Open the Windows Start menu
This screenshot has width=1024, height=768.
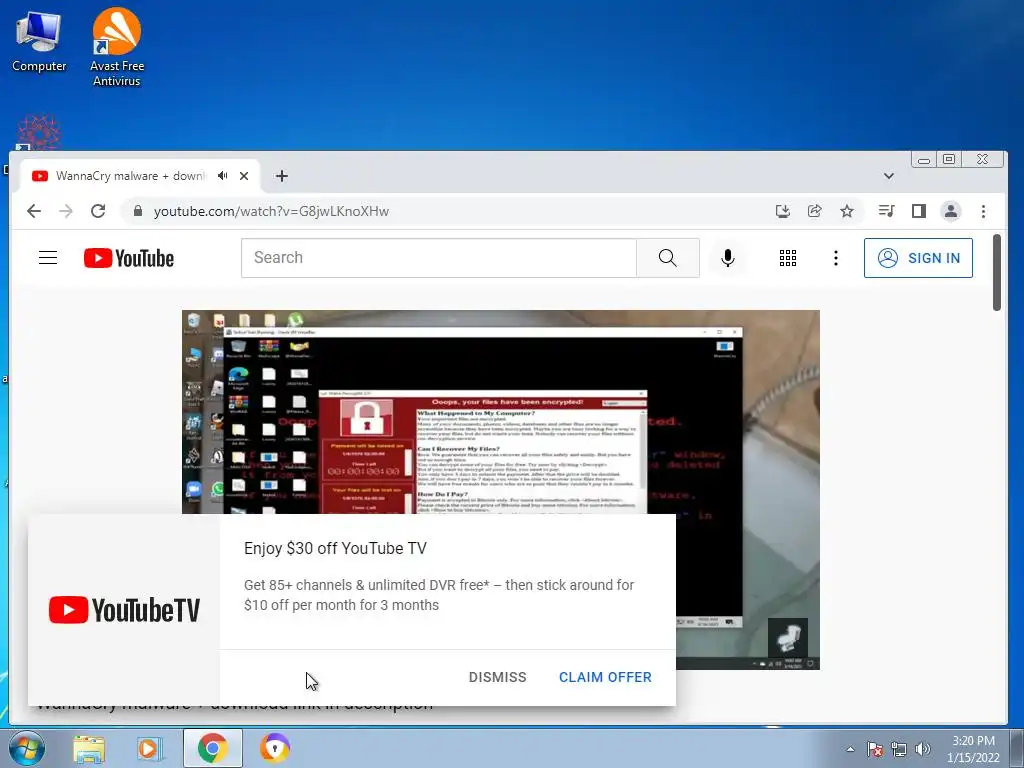coord(26,748)
